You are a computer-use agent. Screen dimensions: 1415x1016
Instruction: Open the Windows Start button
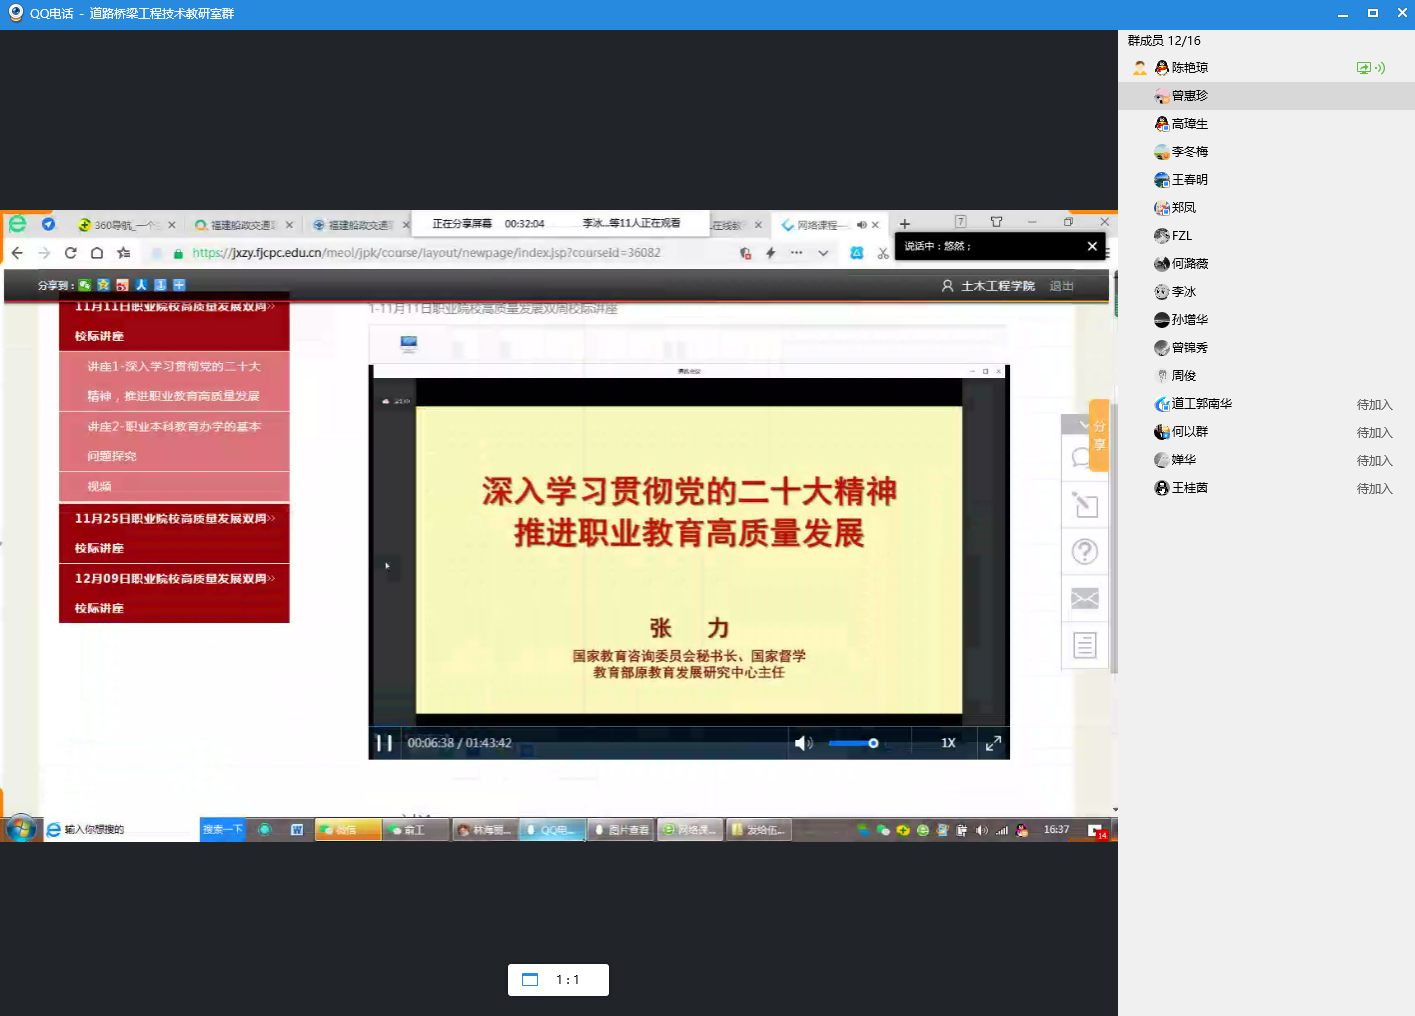coord(21,829)
